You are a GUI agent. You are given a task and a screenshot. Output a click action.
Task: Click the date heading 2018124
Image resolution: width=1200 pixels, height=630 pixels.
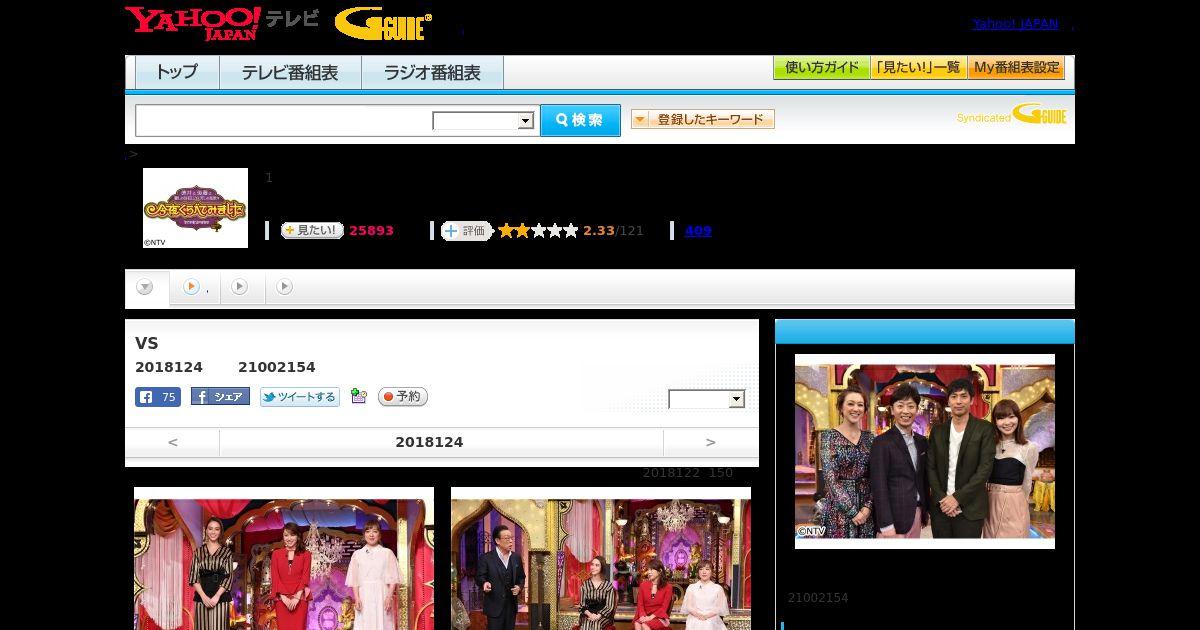click(x=429, y=442)
